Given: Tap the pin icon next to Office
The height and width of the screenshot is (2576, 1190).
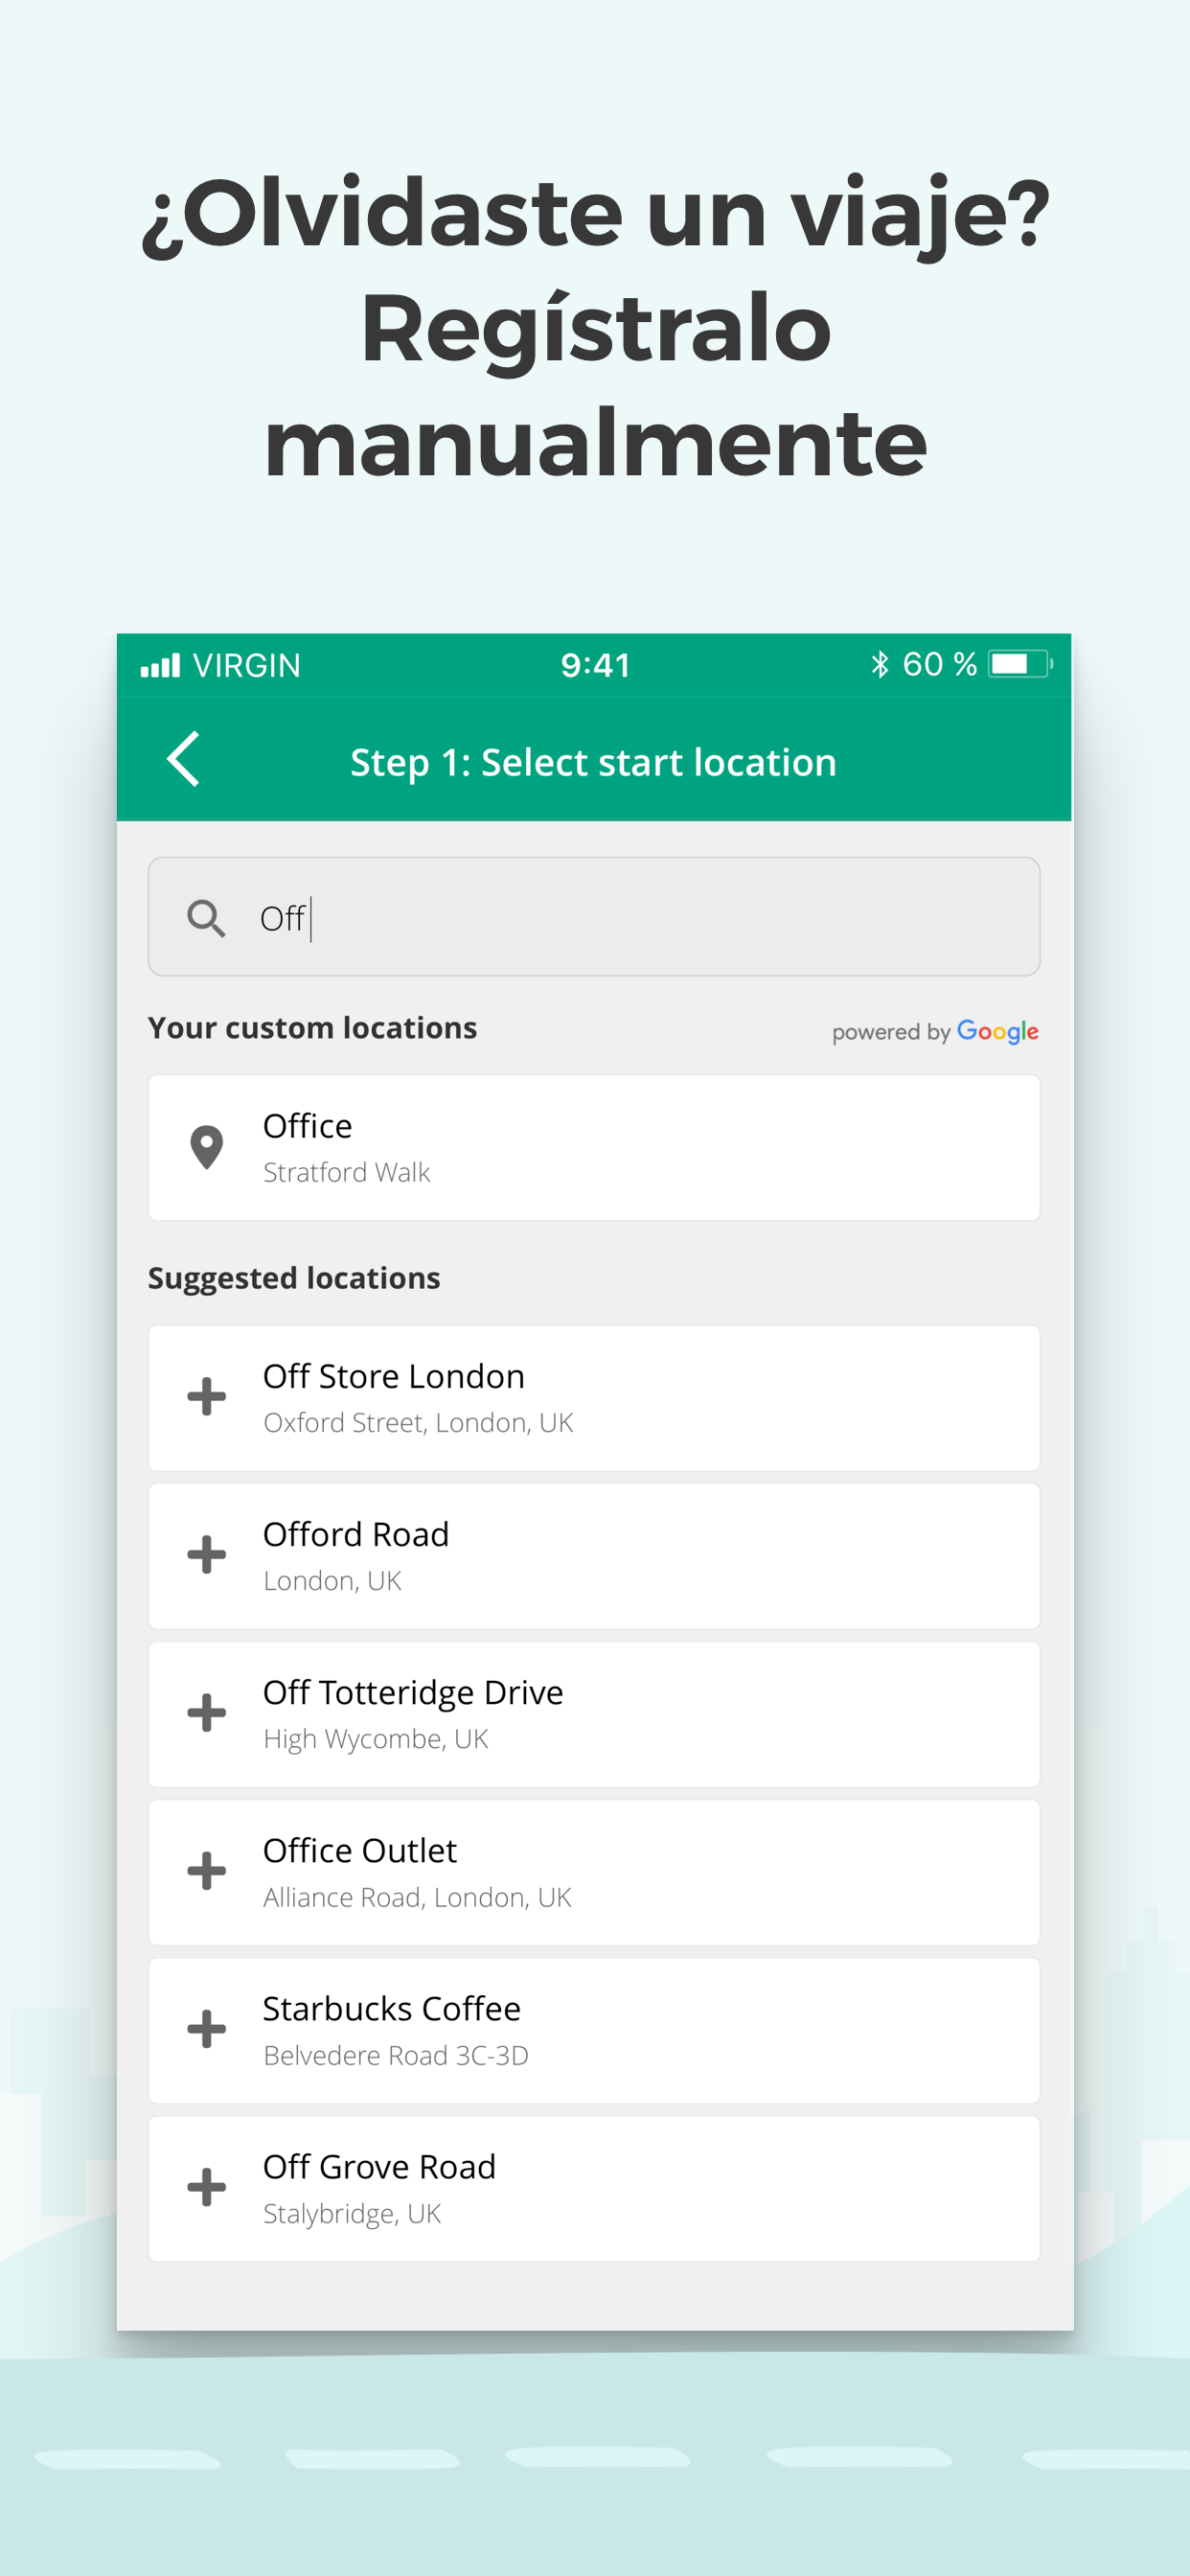Looking at the screenshot, I should (206, 1147).
